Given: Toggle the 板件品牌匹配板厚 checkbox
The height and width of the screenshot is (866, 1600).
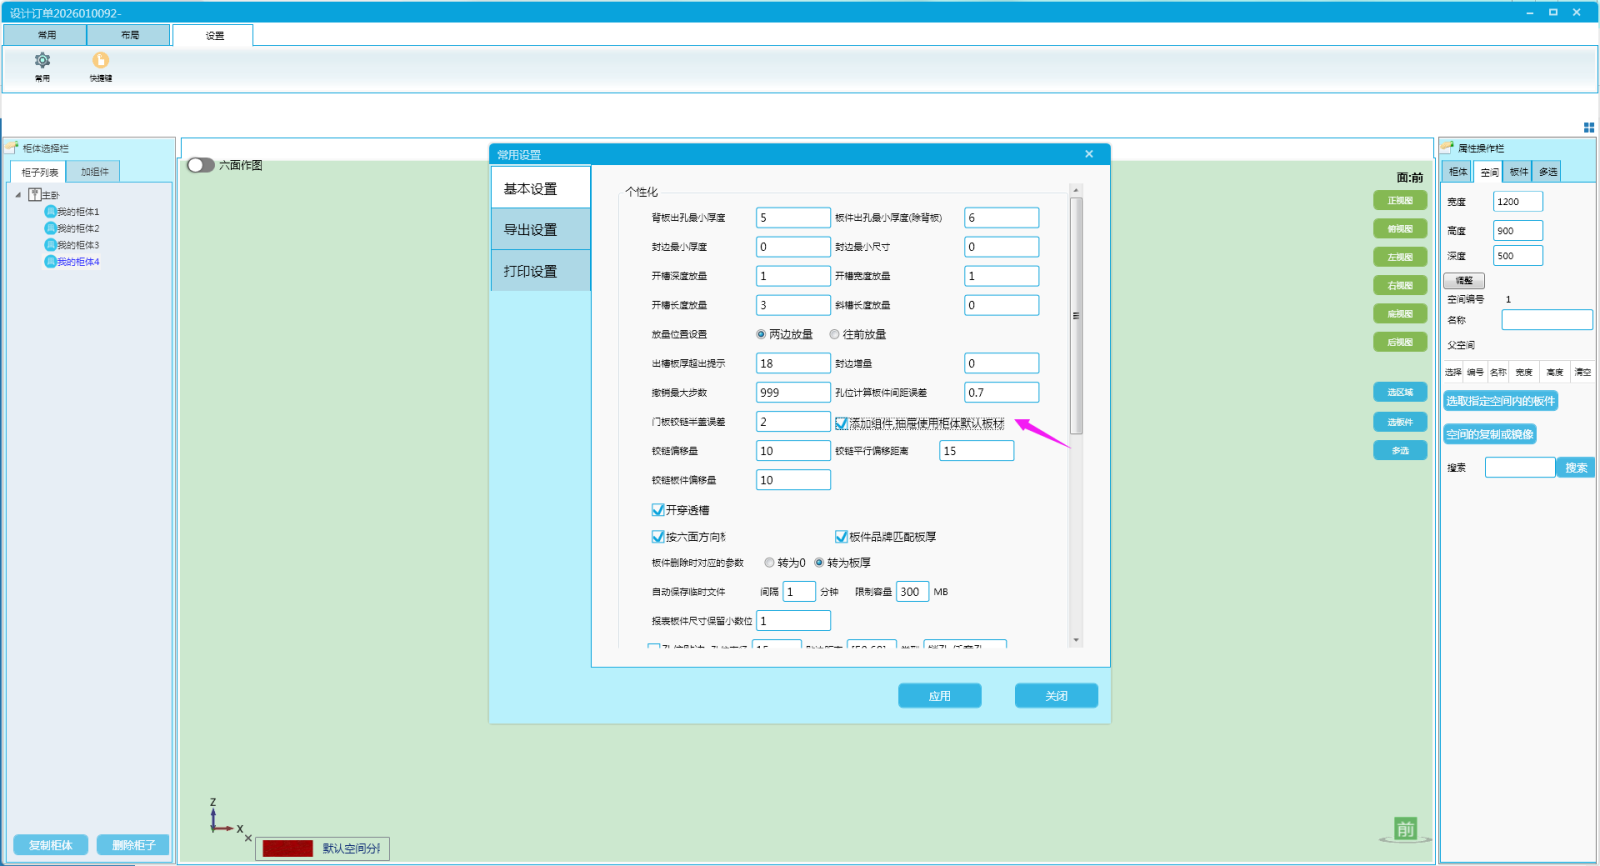Looking at the screenshot, I should tap(841, 537).
